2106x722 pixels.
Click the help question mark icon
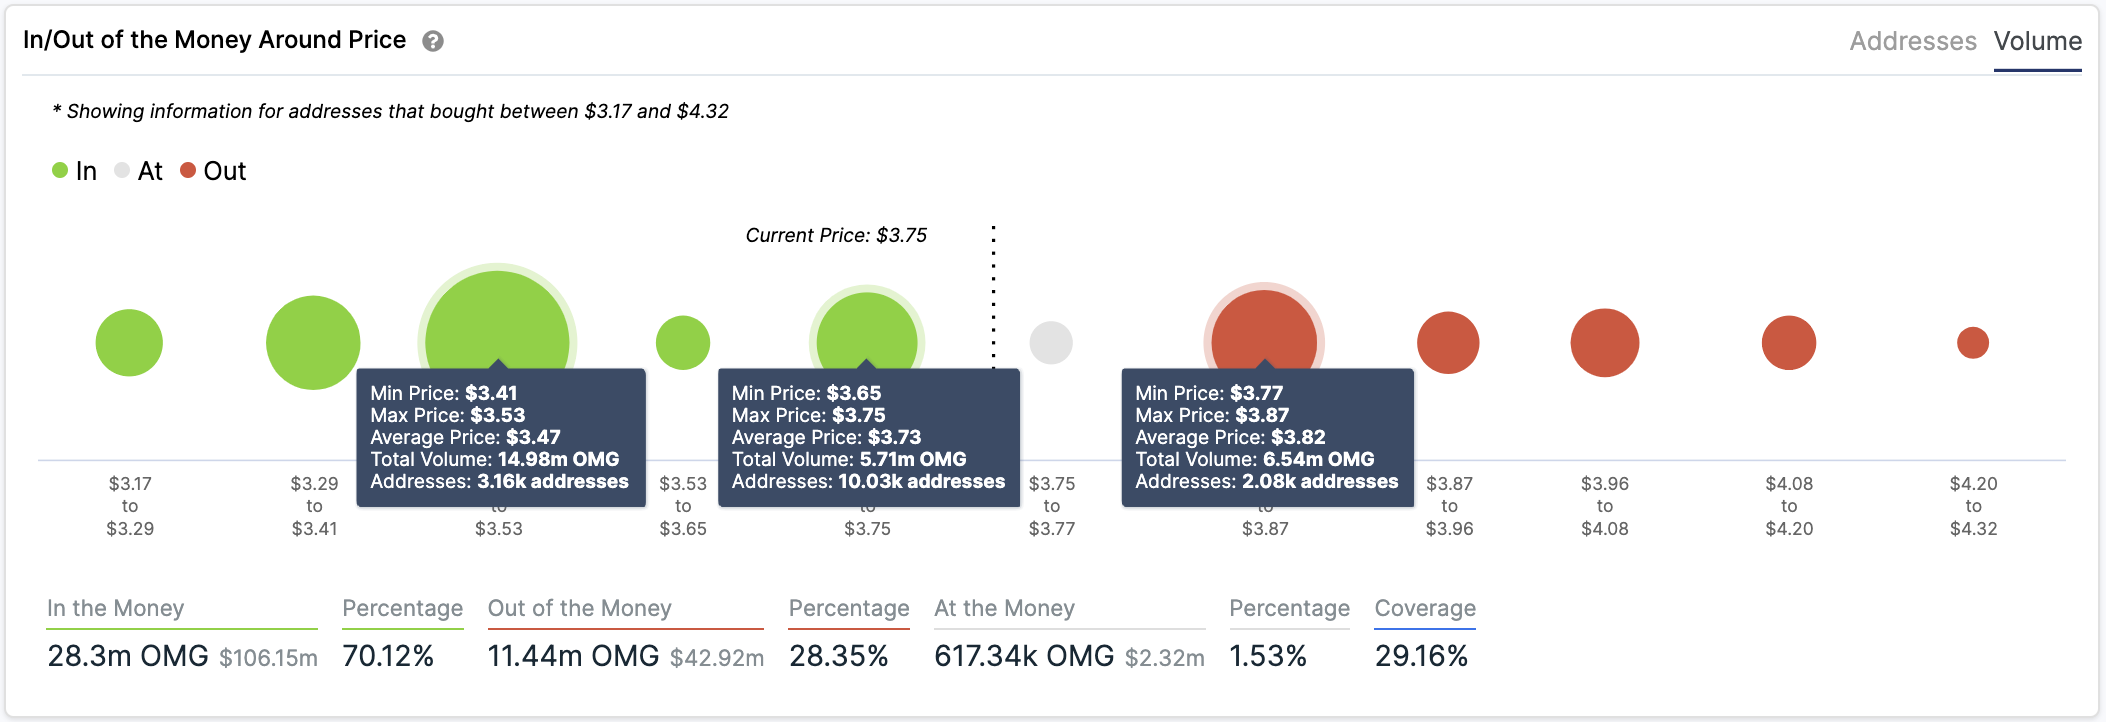(x=432, y=41)
